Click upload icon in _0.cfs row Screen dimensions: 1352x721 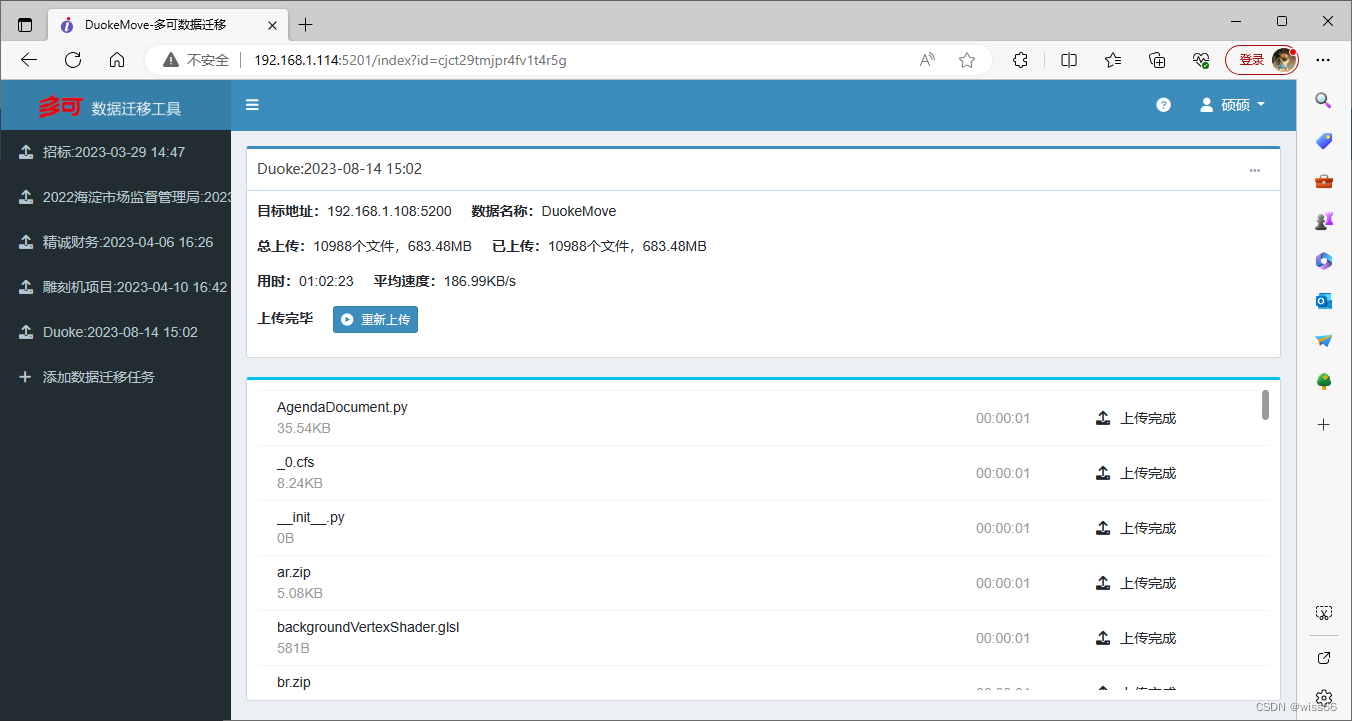pos(1103,473)
